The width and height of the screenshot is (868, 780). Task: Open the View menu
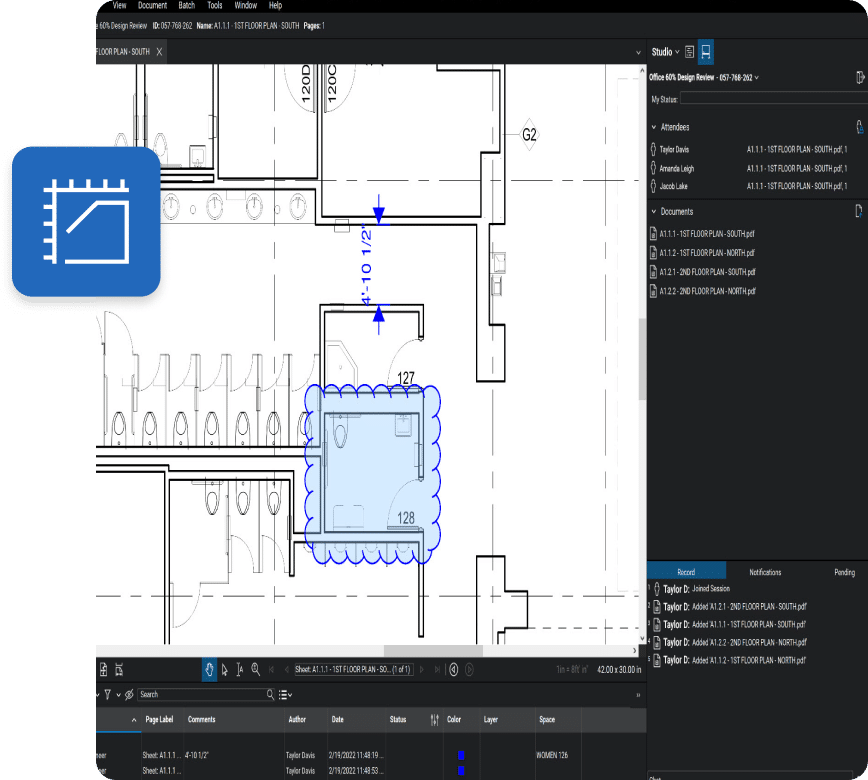pyautogui.click(x=120, y=6)
